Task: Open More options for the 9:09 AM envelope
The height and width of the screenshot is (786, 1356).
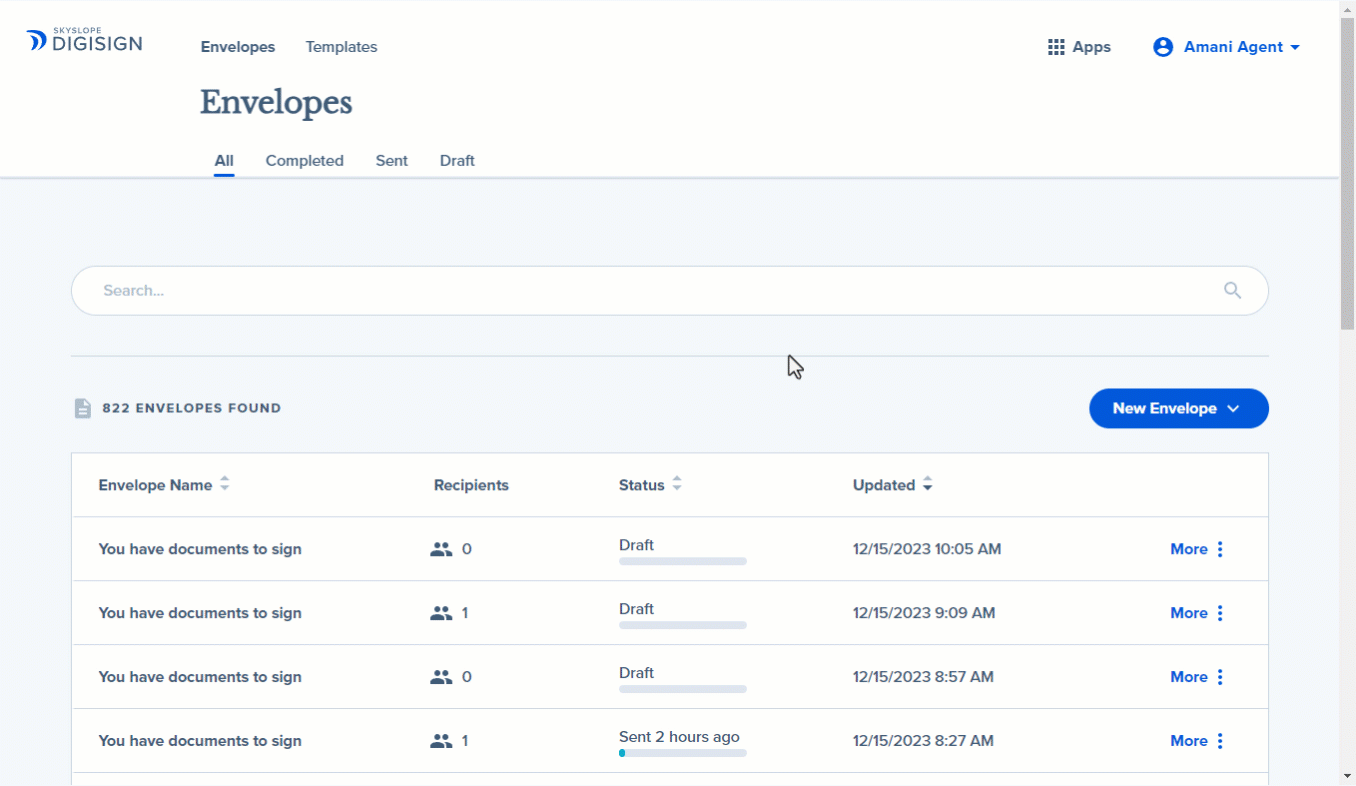Action: pos(1198,613)
